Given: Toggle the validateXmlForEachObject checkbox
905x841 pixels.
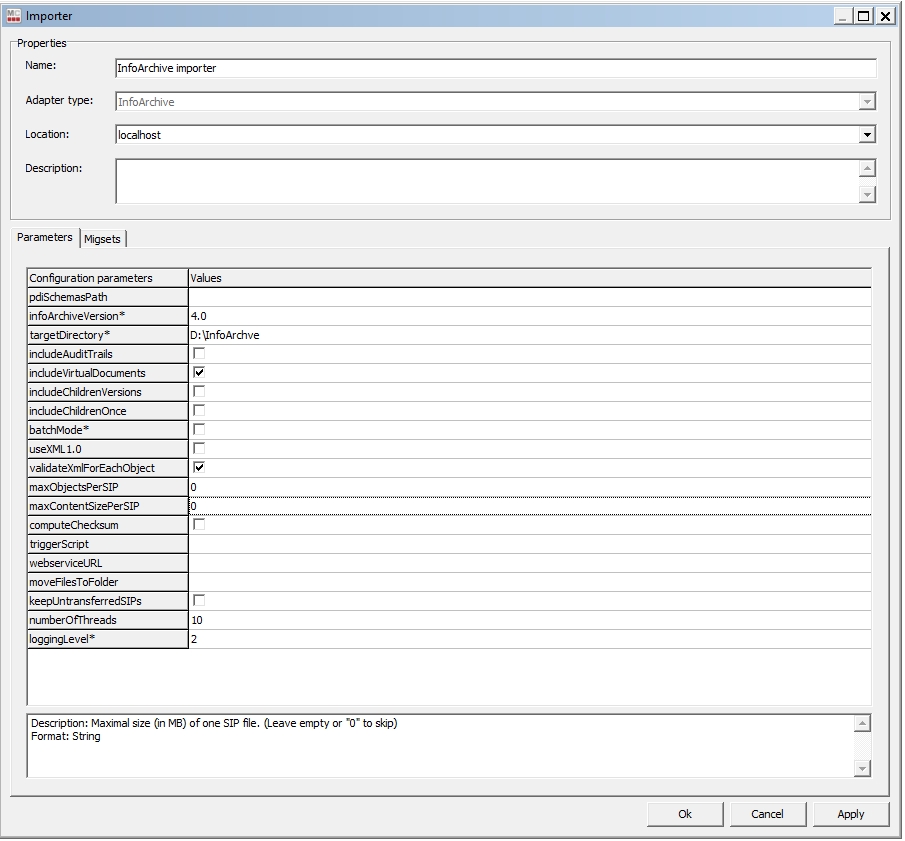Looking at the screenshot, I should pos(199,467).
